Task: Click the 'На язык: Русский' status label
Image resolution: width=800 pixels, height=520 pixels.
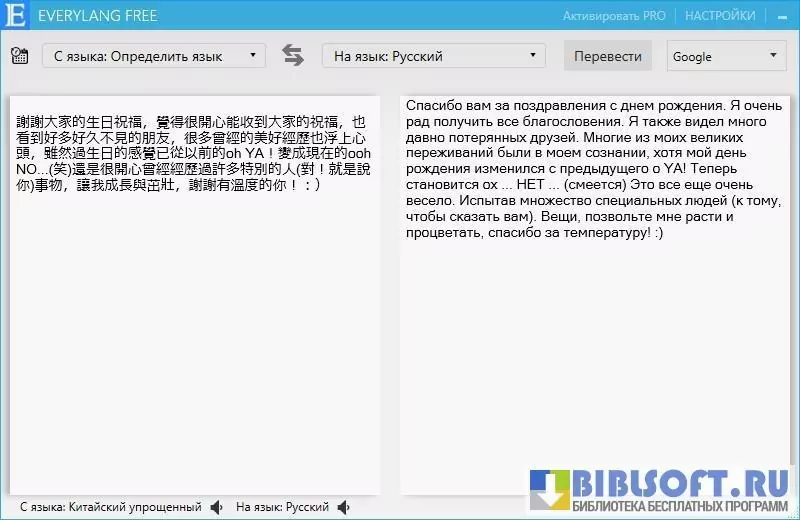Action: (x=282, y=507)
